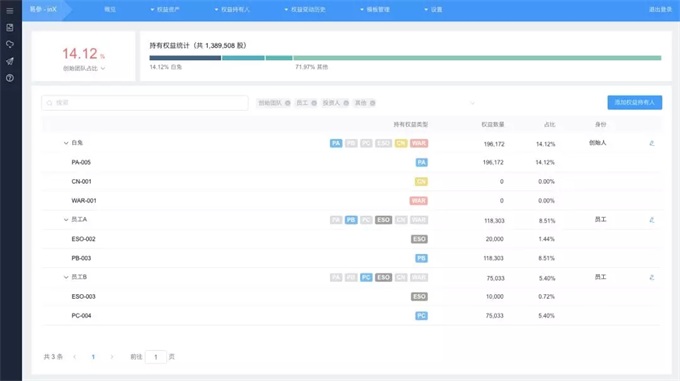Screen dimensions: 680x381
Task: Click the save-disk icon in sidebar
Action: coord(10,28)
